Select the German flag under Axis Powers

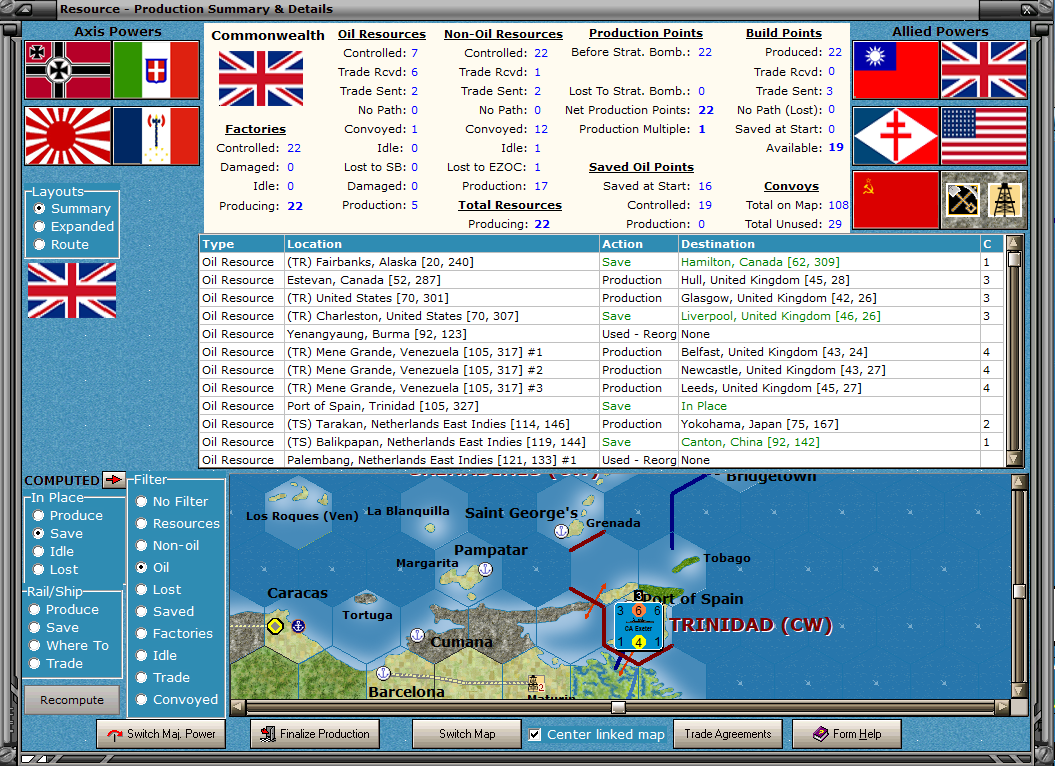(x=68, y=70)
